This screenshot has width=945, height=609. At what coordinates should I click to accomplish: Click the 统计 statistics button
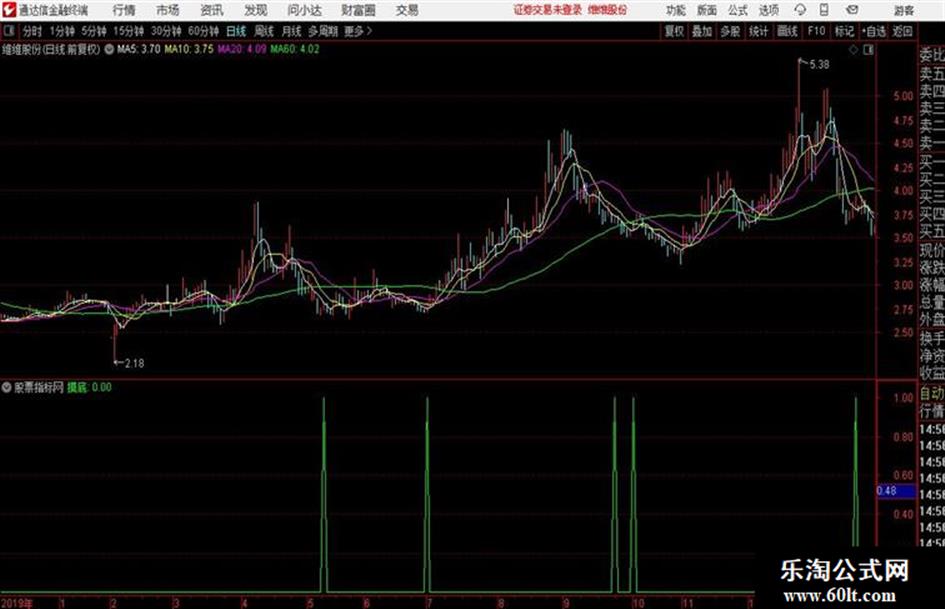758,31
